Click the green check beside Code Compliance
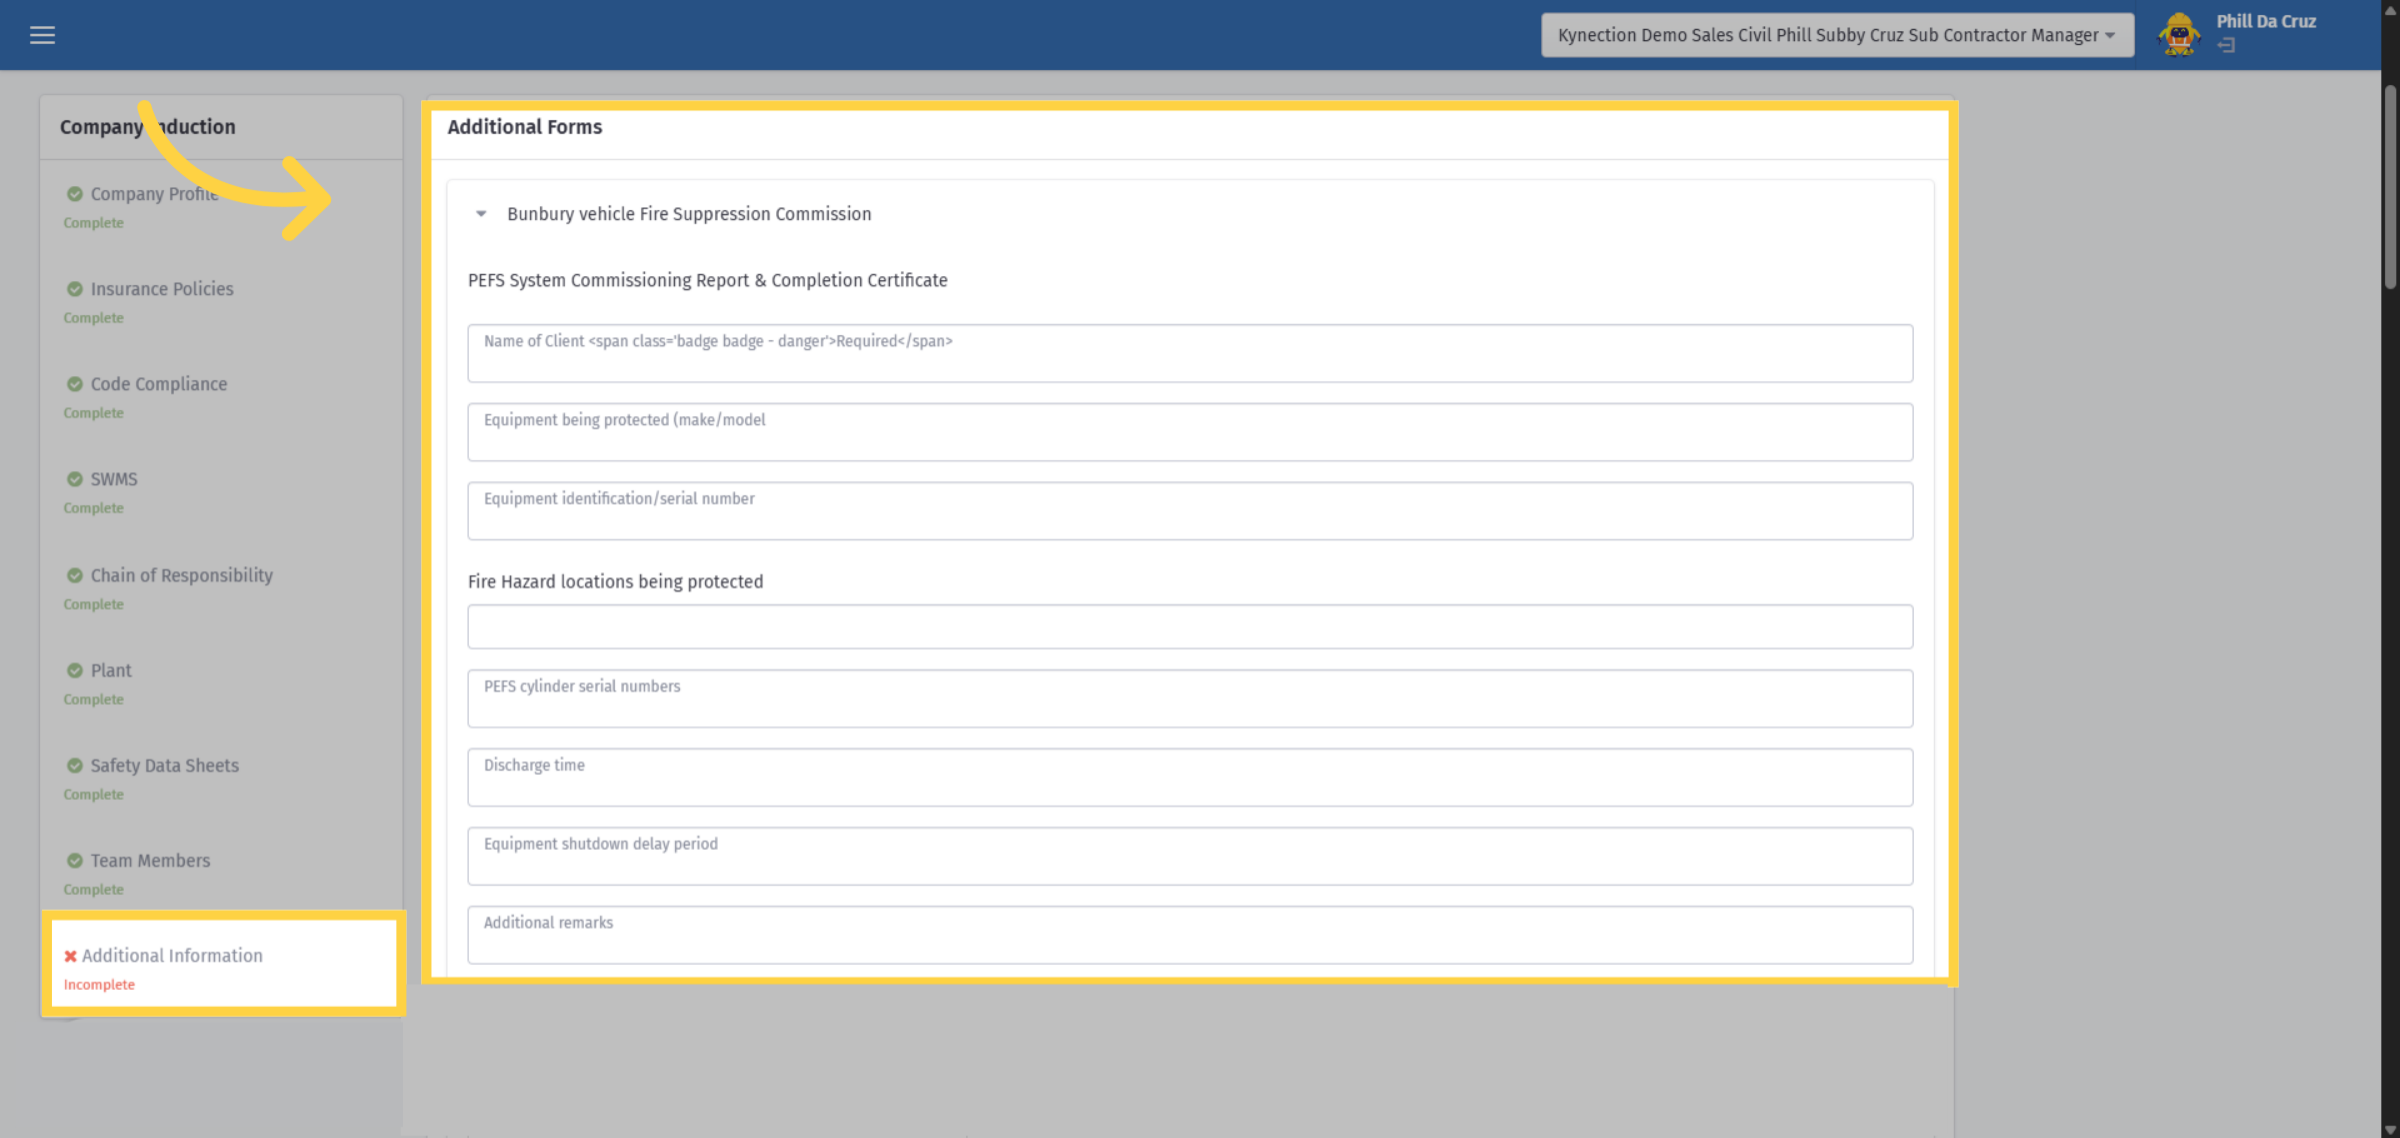 coord(75,384)
